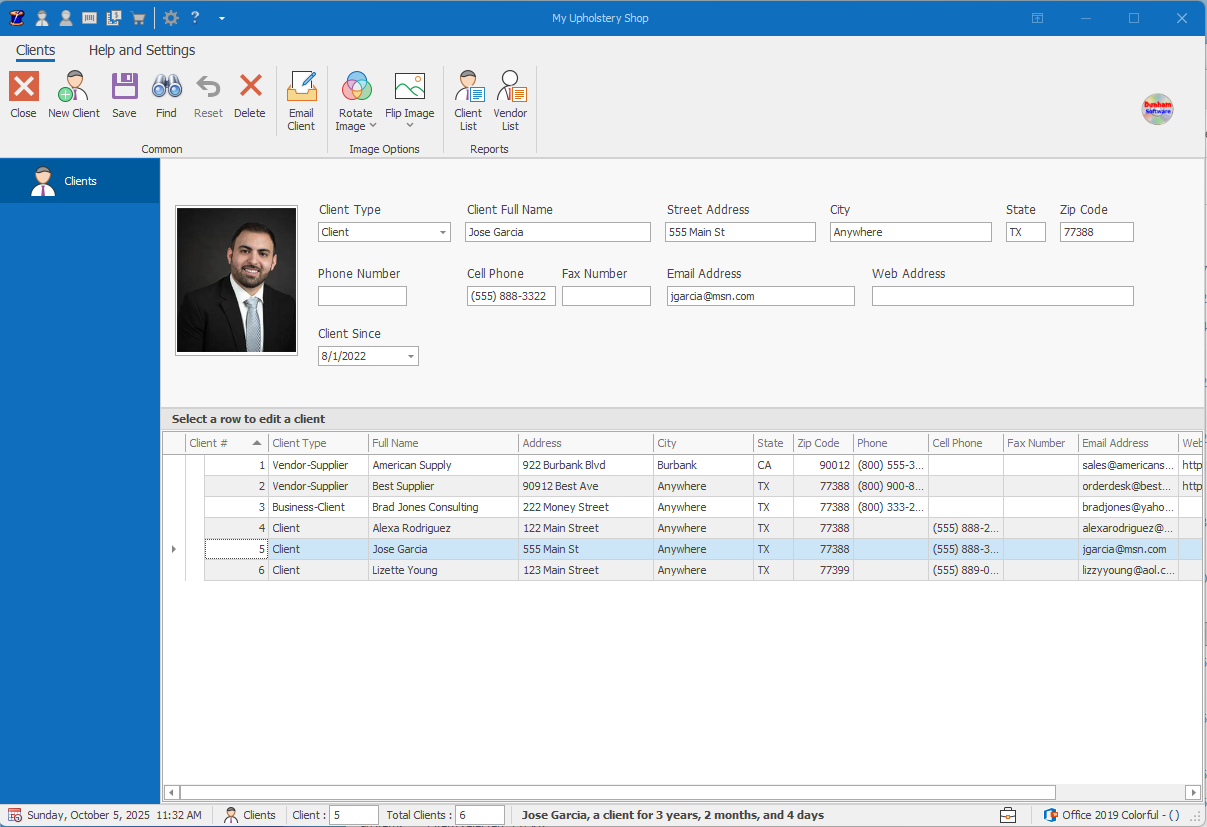Image resolution: width=1207 pixels, height=827 pixels.
Task: Sort grid by Full Name column header
Action: coord(443,443)
